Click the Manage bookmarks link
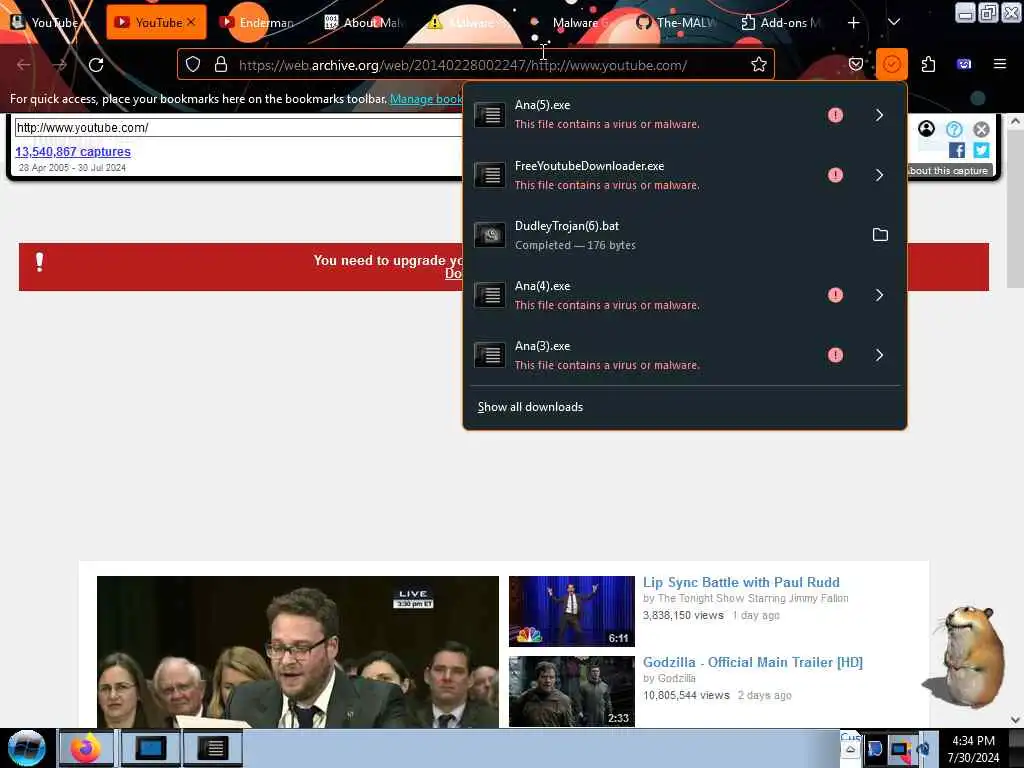 coord(426,99)
